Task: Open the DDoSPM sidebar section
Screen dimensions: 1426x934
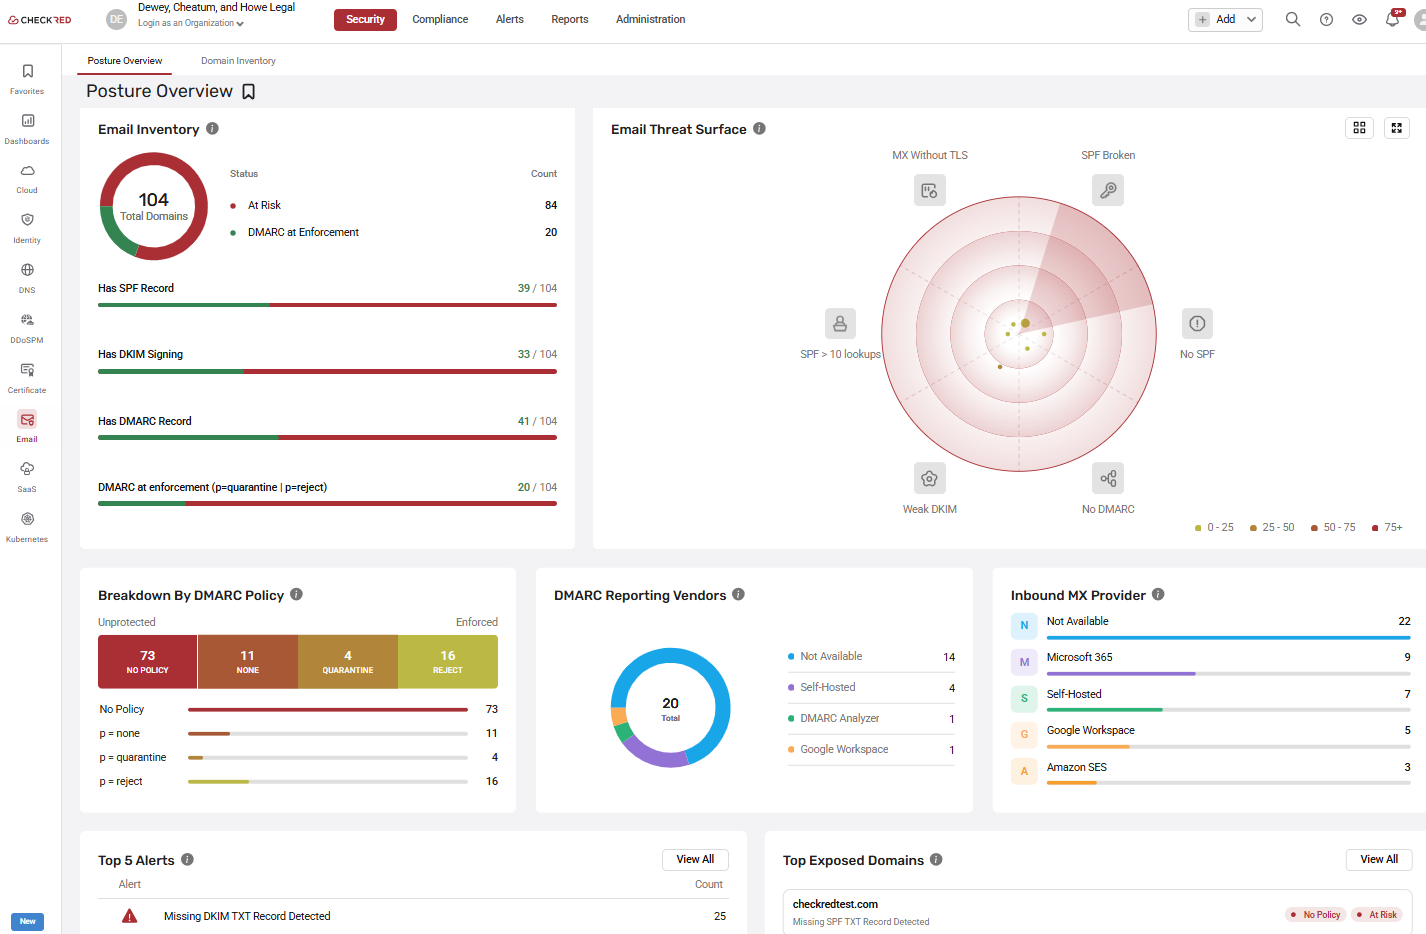Action: [27, 328]
